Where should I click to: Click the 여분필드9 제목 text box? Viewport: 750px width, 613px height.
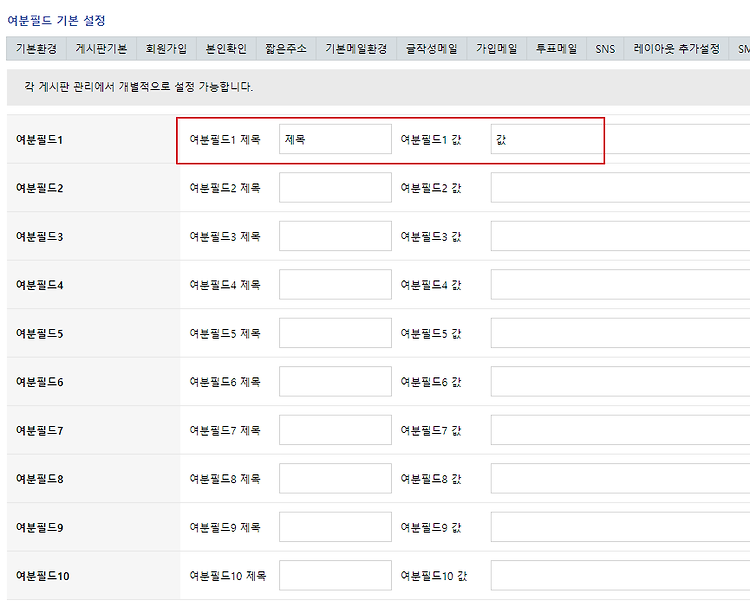click(x=335, y=527)
